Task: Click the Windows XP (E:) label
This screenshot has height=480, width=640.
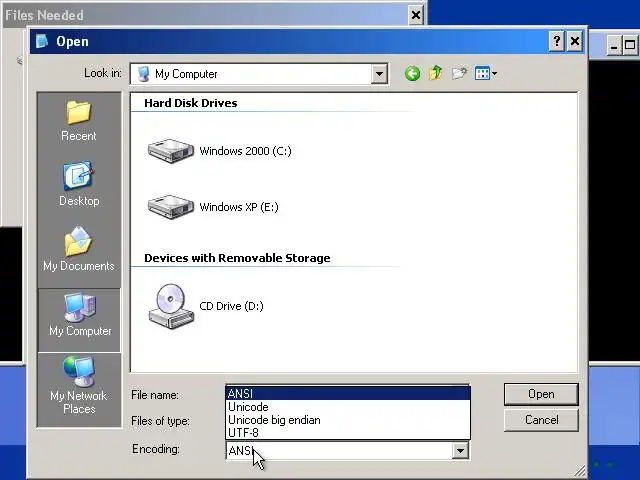Action: (x=239, y=207)
